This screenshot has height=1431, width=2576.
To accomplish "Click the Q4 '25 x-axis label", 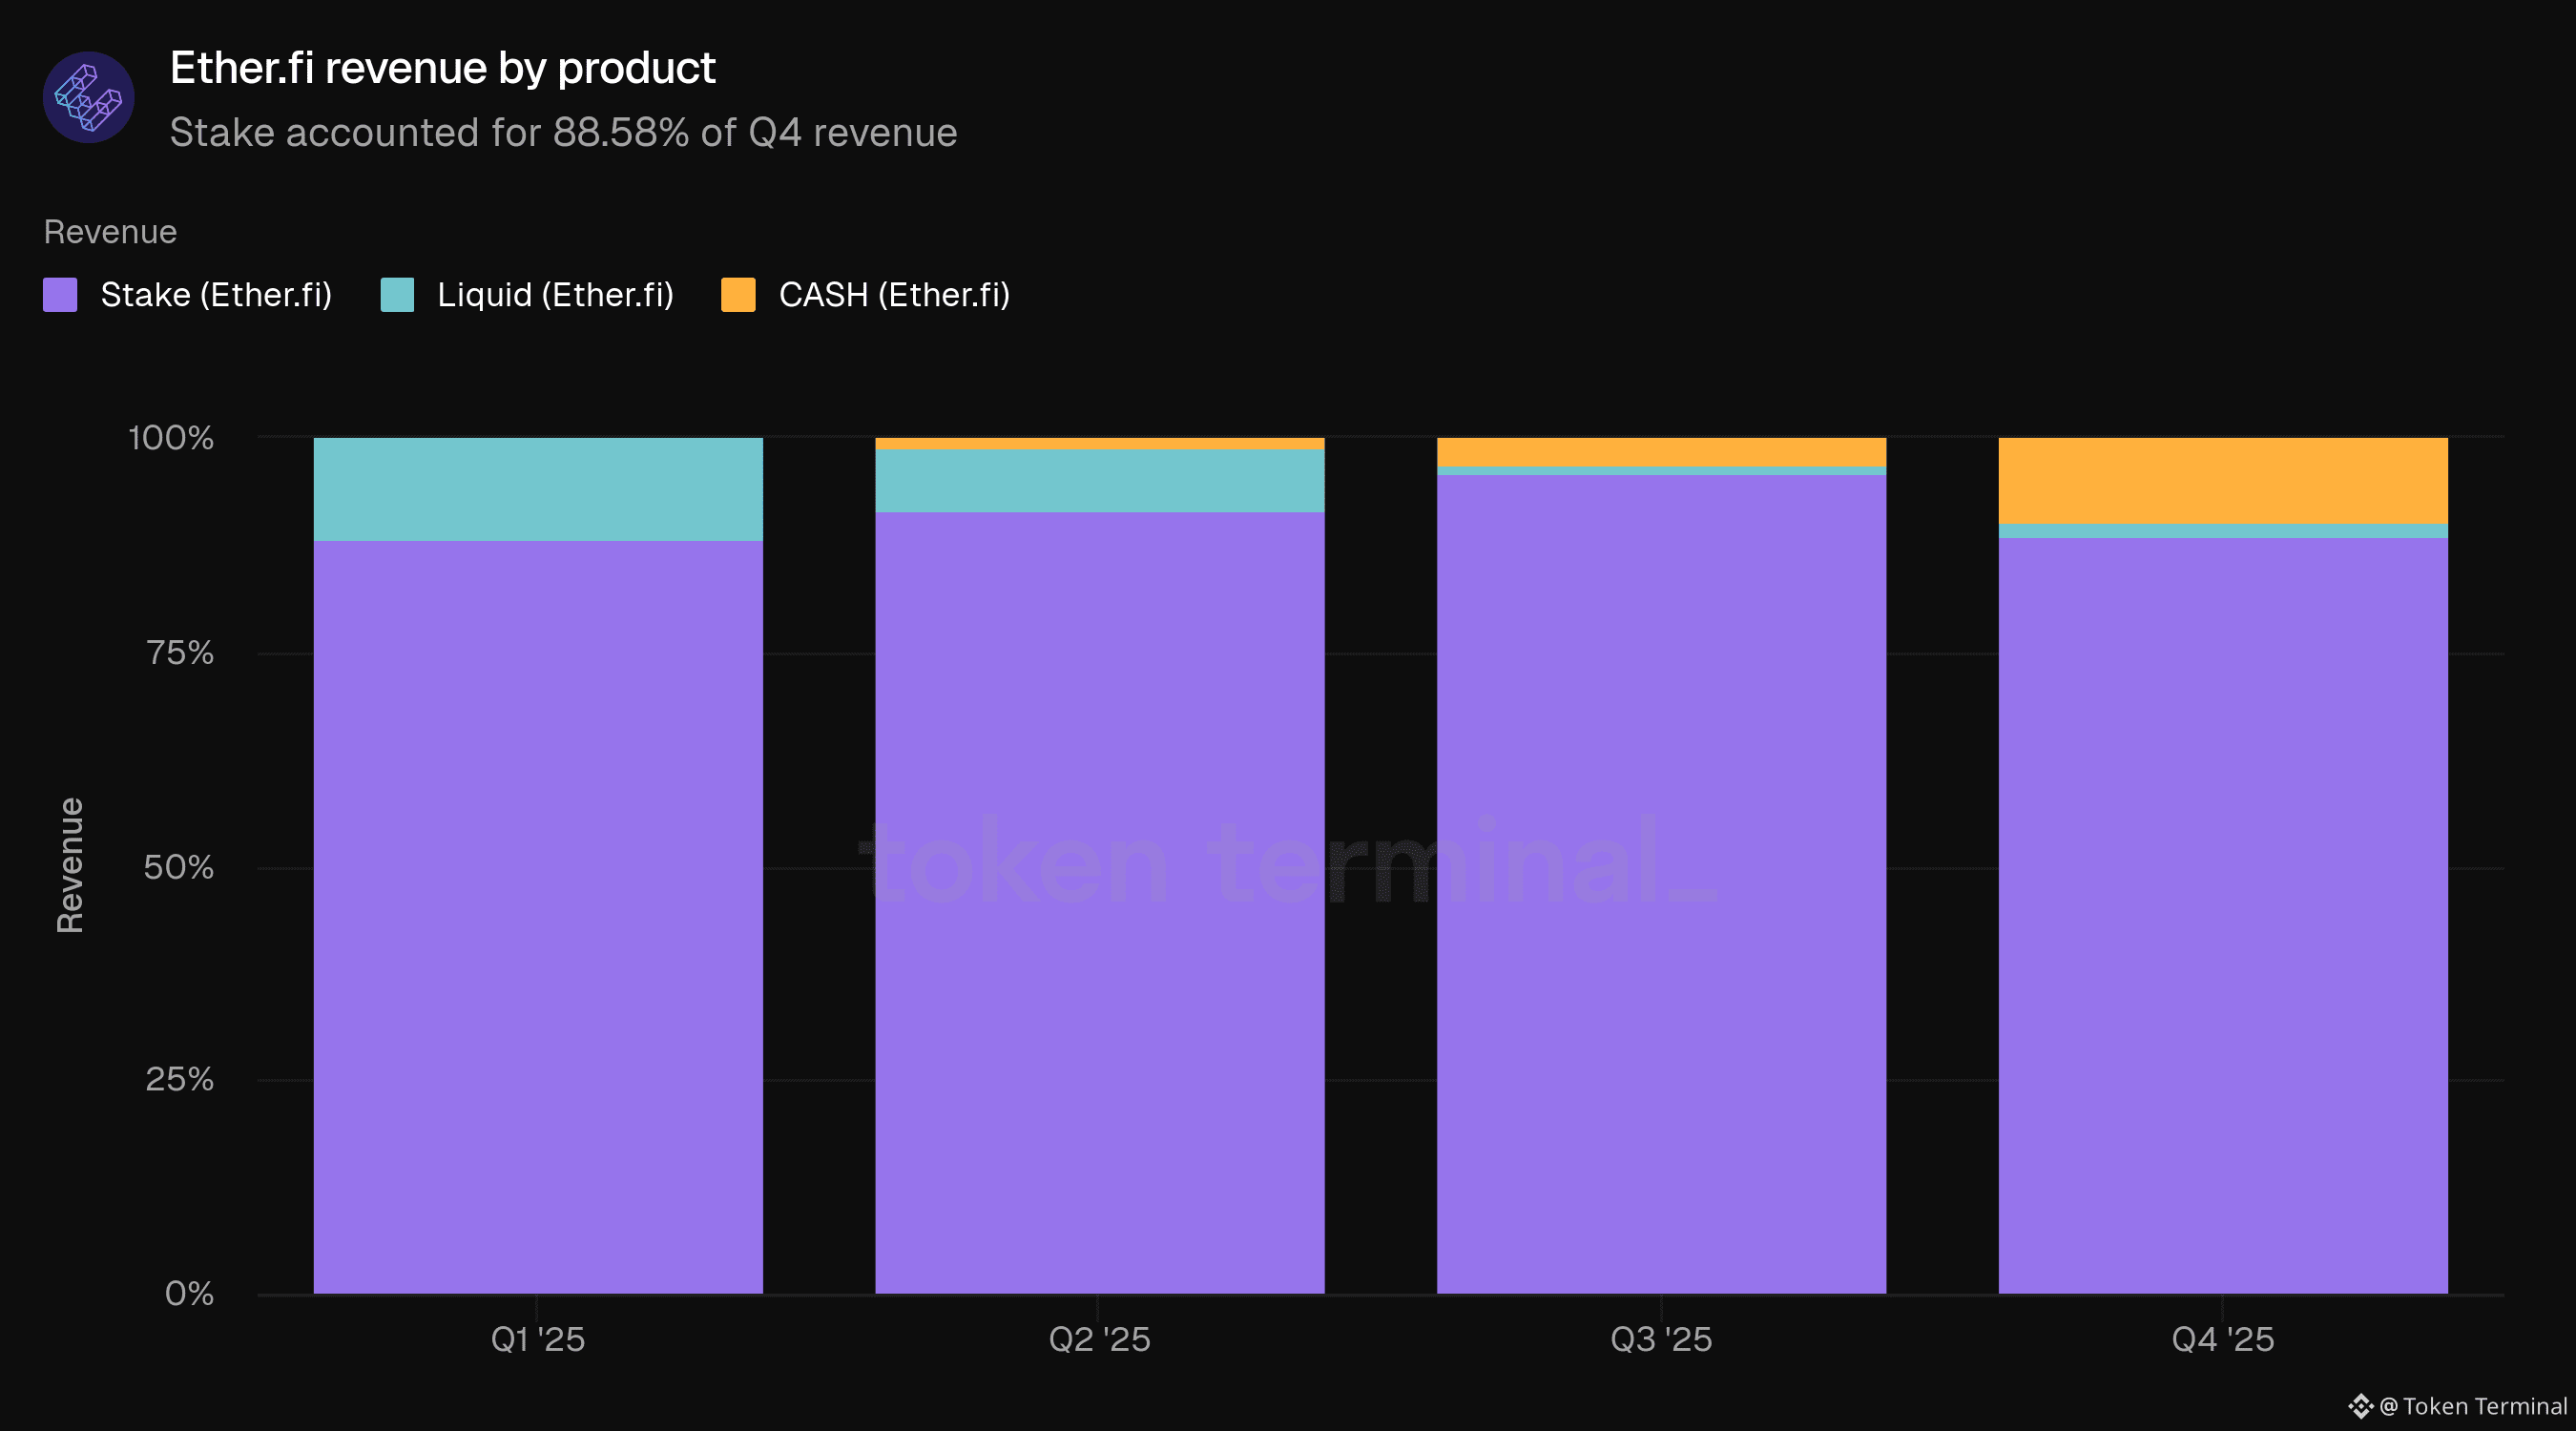I will pyautogui.click(x=2222, y=1339).
